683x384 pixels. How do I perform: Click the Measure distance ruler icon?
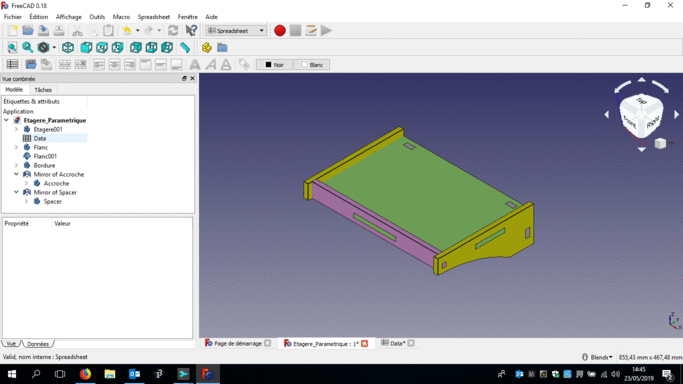tap(185, 47)
